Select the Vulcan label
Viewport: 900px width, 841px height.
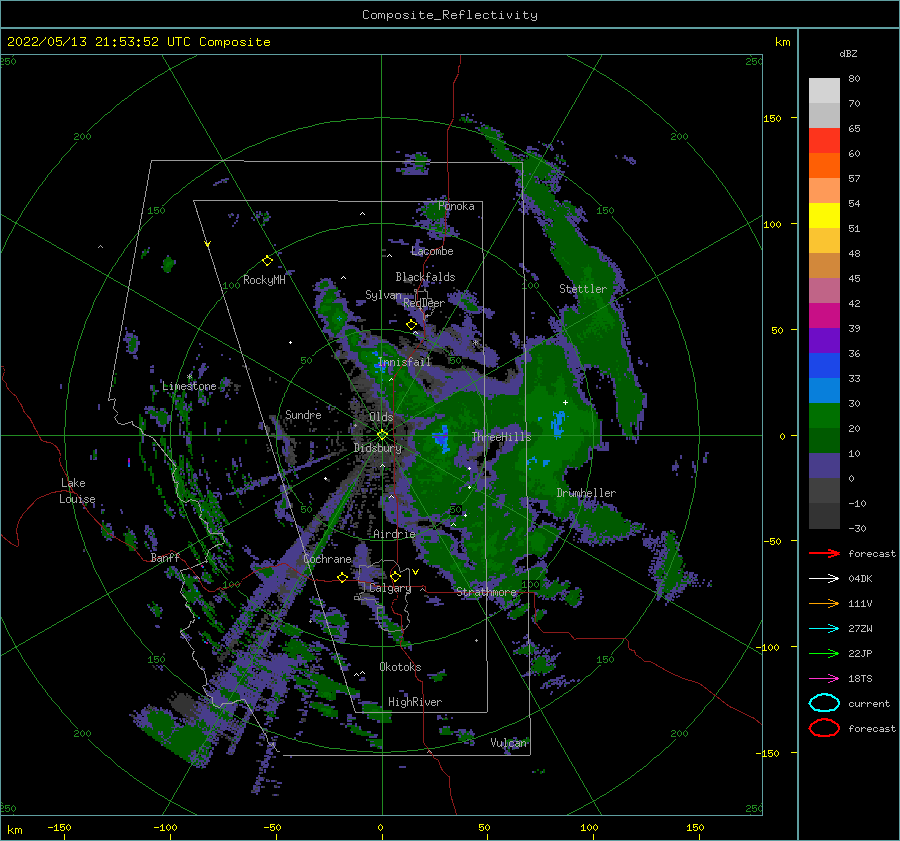point(508,743)
